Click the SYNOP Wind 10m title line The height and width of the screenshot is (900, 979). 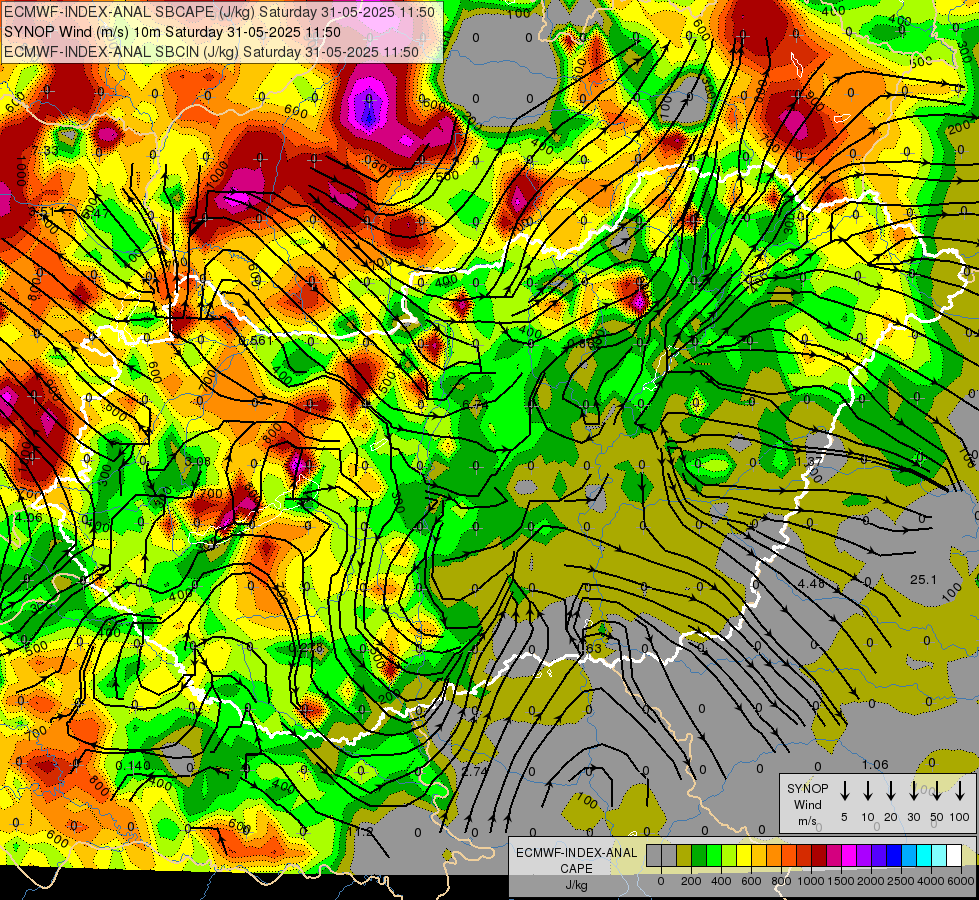click(x=172, y=32)
